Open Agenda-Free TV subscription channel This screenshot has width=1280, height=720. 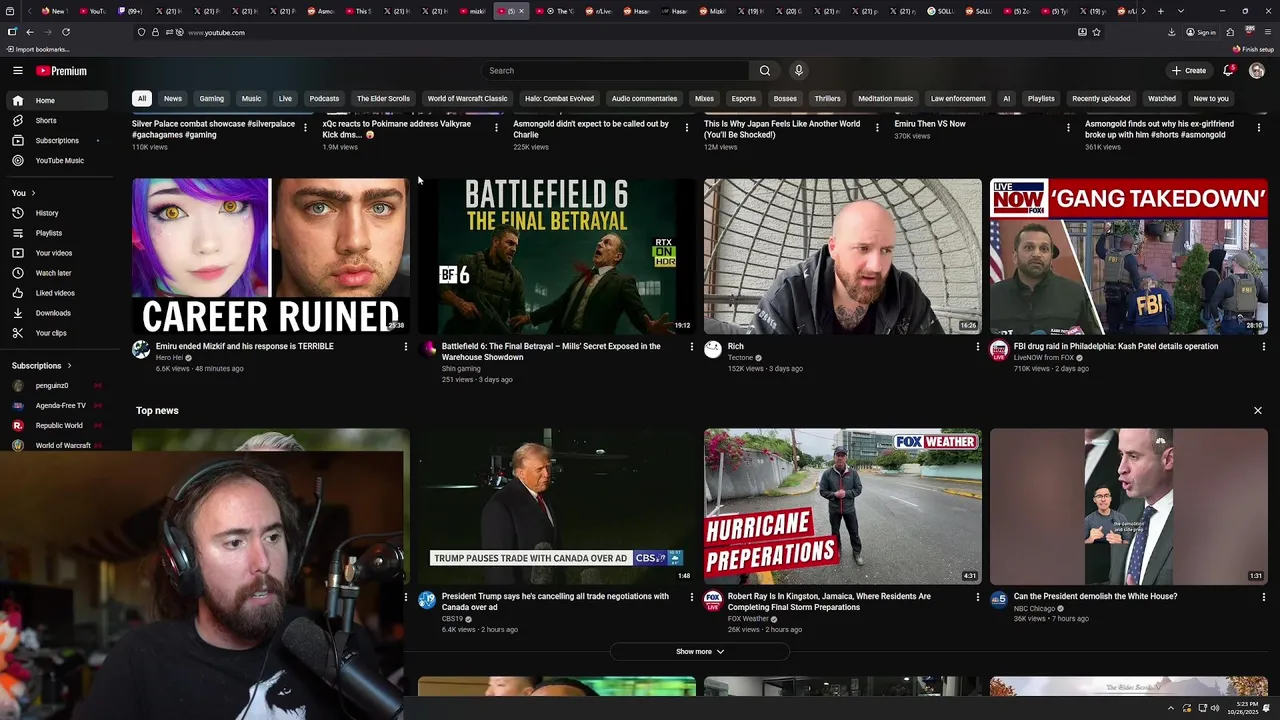point(55,405)
